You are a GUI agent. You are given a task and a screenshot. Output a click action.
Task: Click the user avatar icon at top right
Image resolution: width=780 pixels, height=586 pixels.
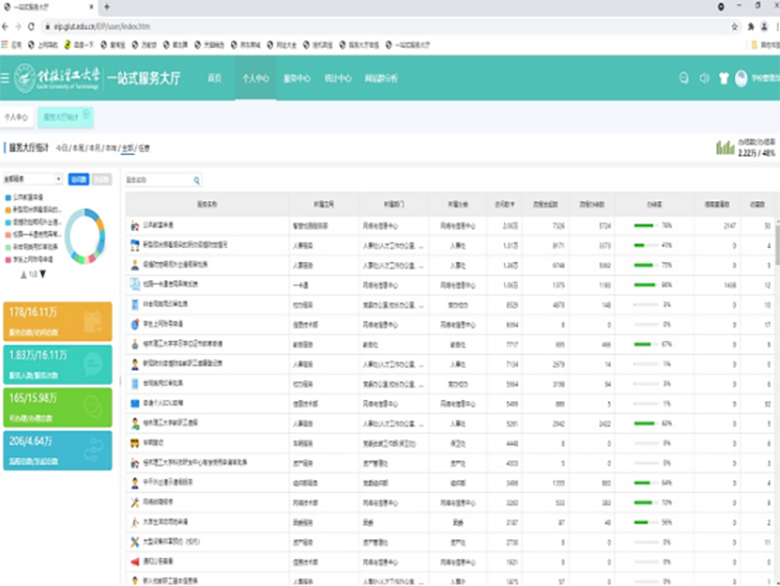741,78
